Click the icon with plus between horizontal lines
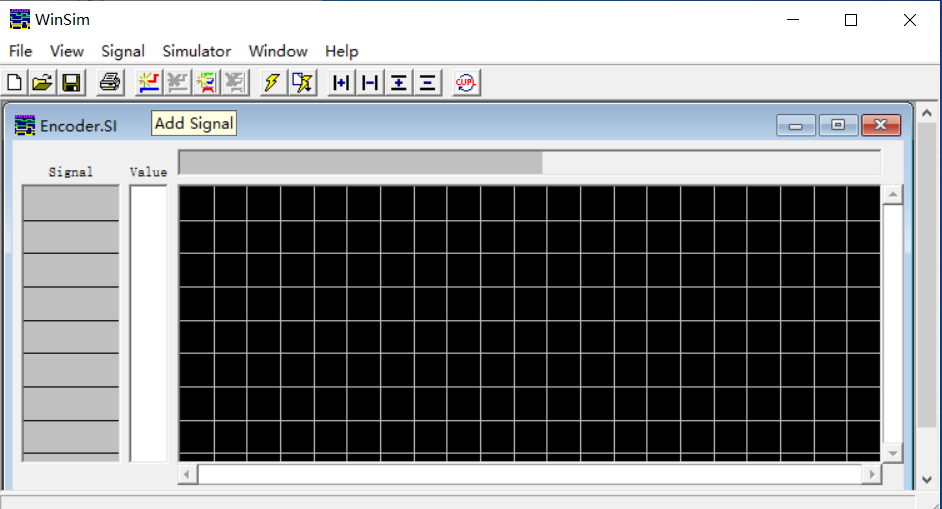This screenshot has height=509, width=942. point(398,82)
